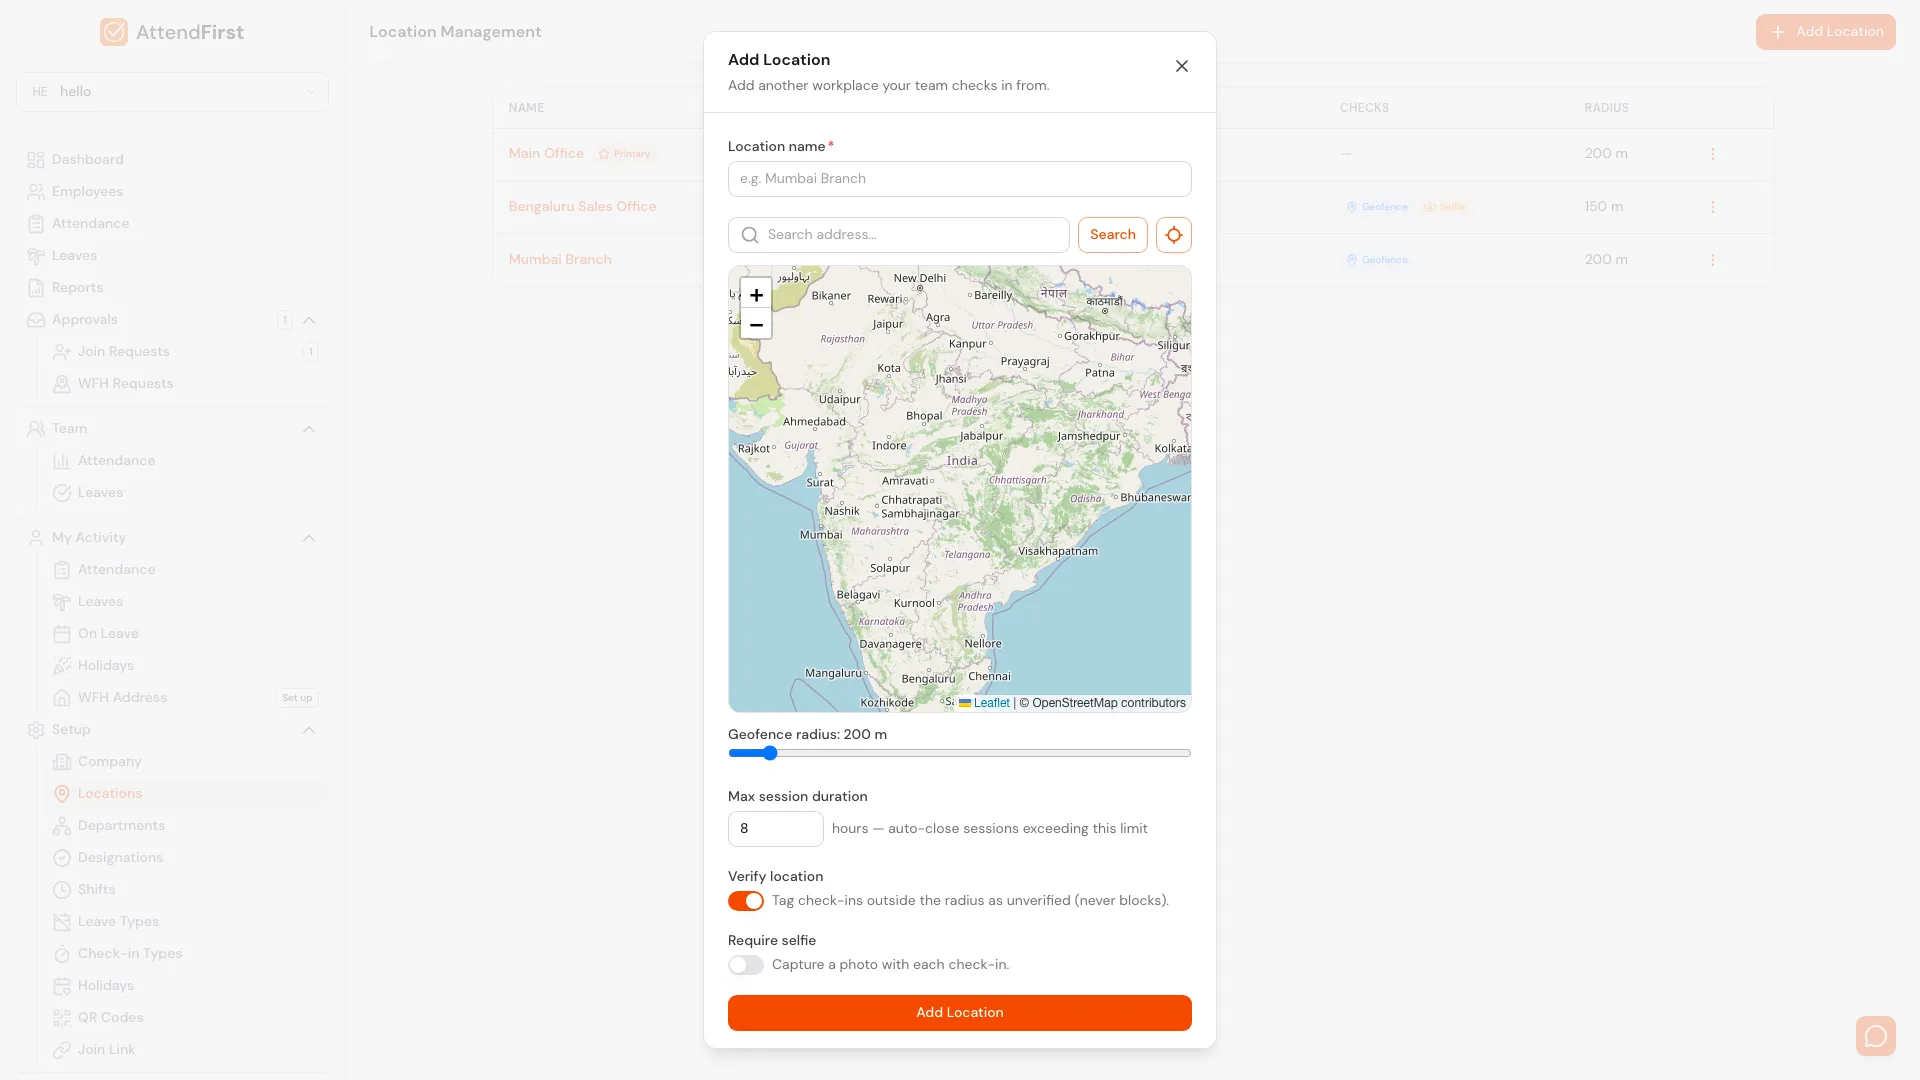
Task: Open the chat support bubble
Action: (x=1876, y=1036)
